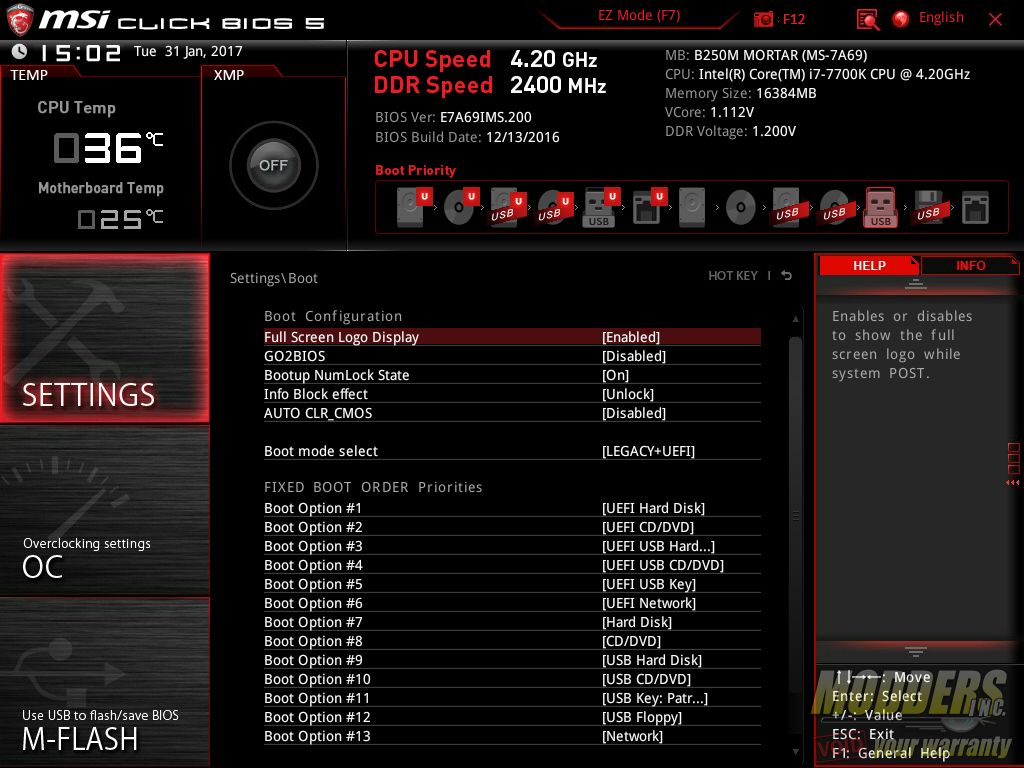Screen dimensions: 1024x768
Task: Open Boot Option #13 Network dropdown
Action: point(632,735)
